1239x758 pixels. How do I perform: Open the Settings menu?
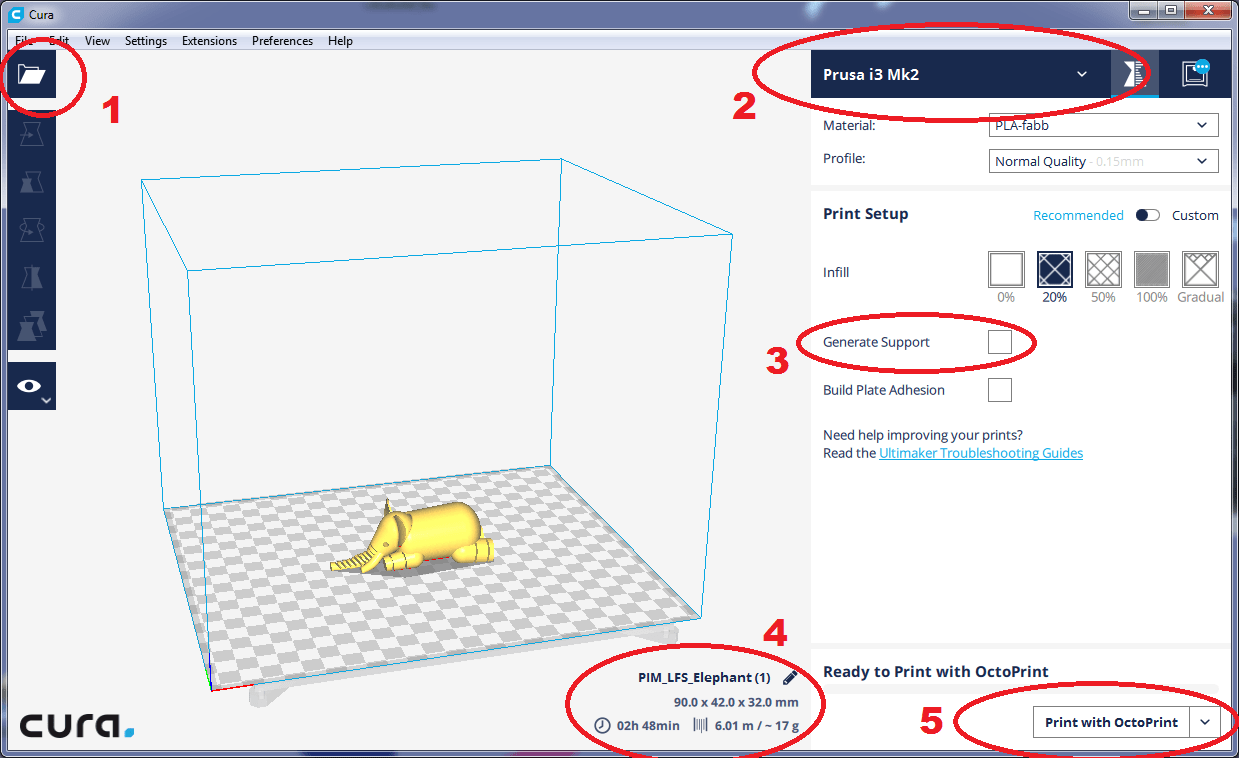coord(146,41)
